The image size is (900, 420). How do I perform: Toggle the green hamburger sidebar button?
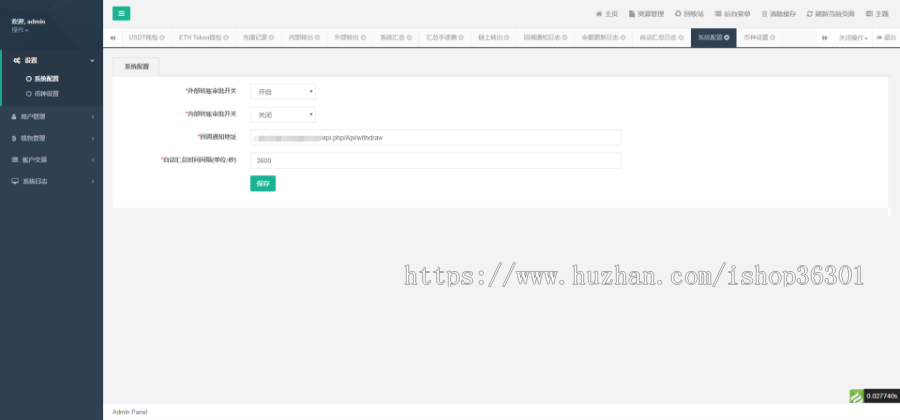(121, 14)
